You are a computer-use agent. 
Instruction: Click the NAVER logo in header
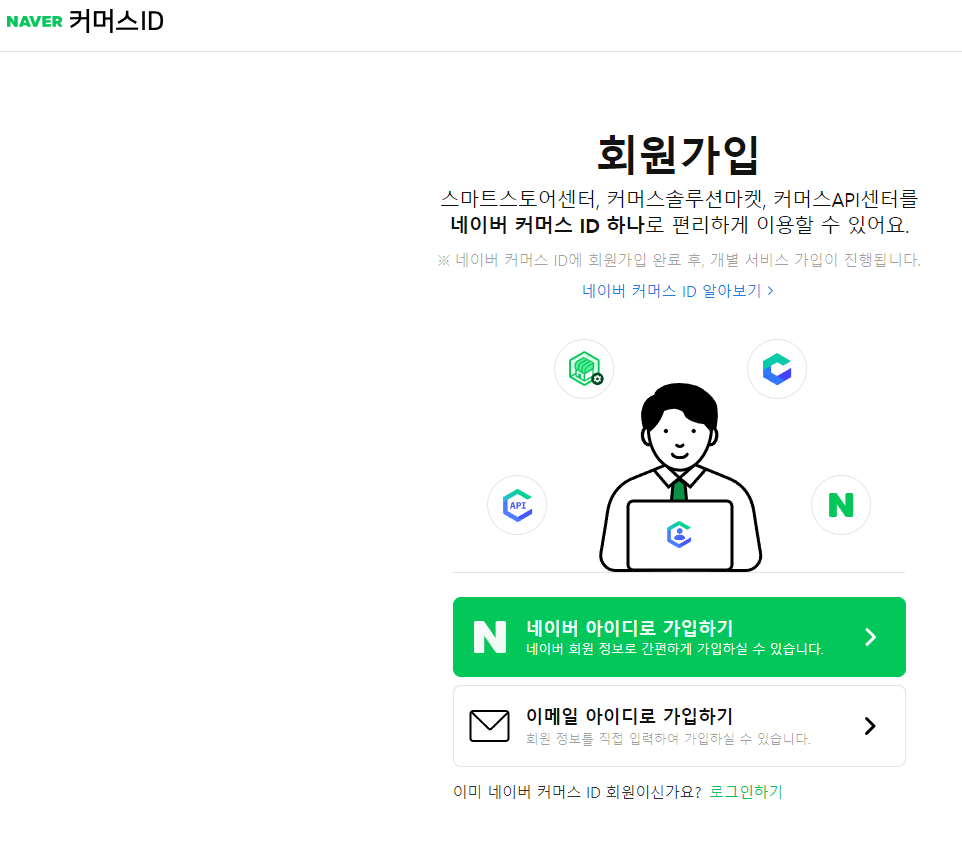(34, 21)
